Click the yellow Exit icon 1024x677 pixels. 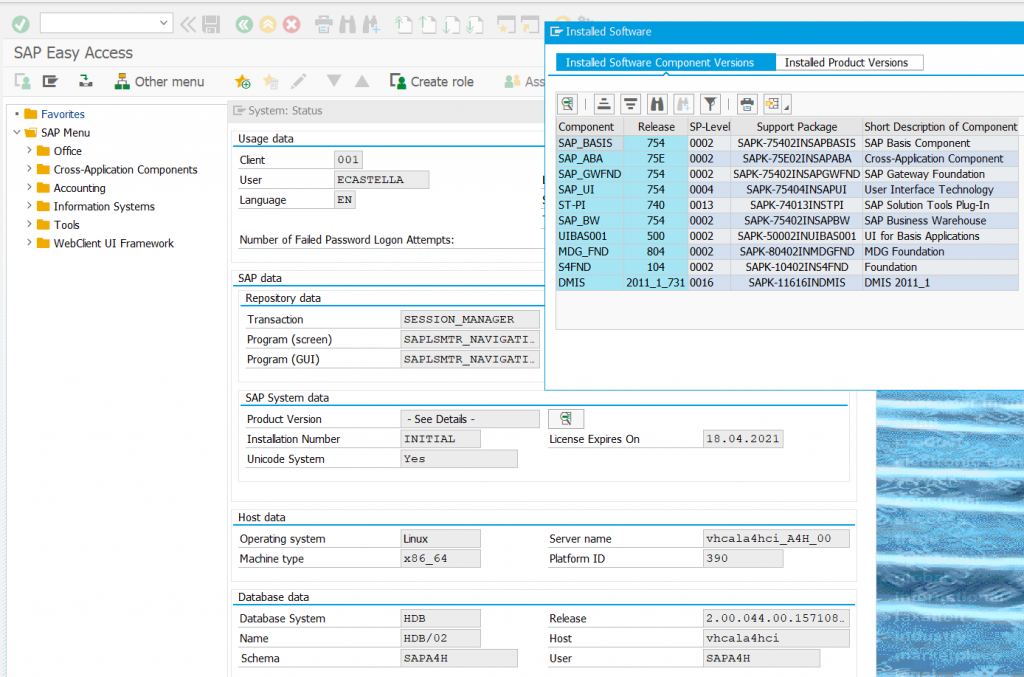tap(268, 25)
